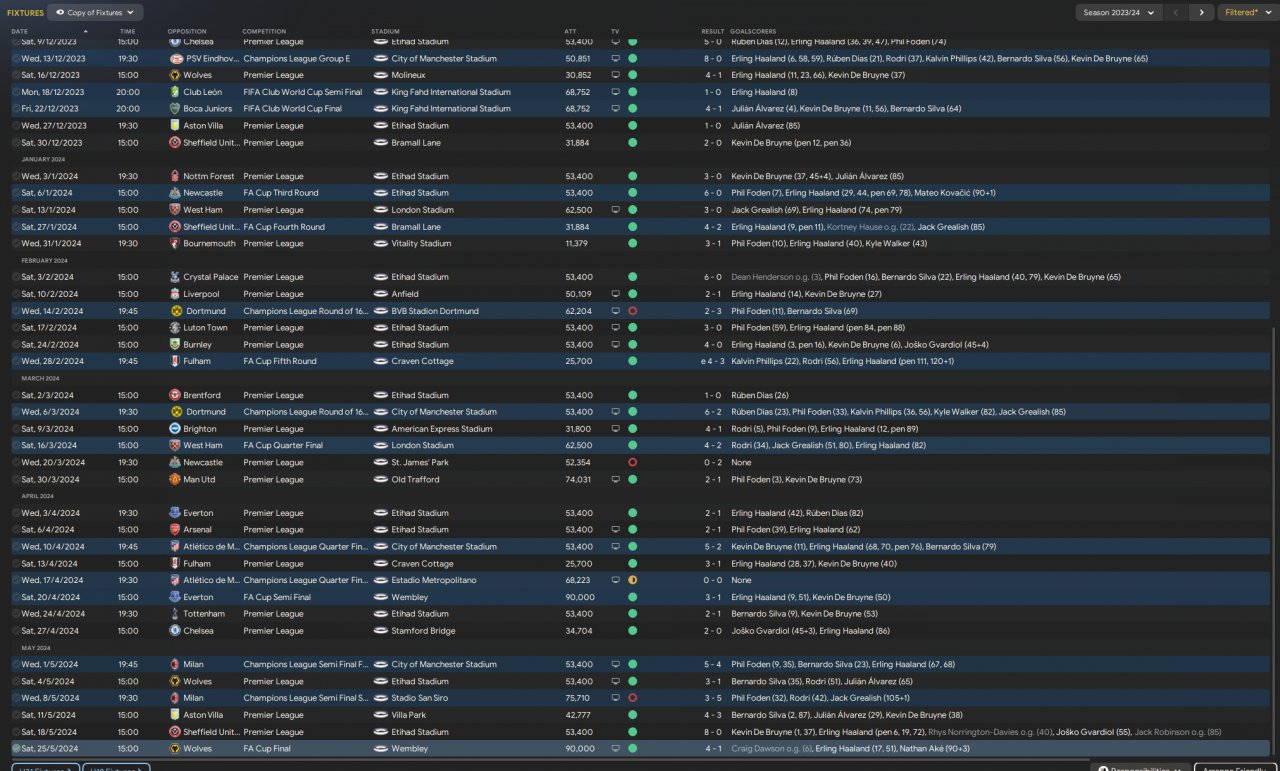The height and width of the screenshot is (771, 1280).
Task: Click the Crystal Palace club badge
Action: [x=175, y=277]
